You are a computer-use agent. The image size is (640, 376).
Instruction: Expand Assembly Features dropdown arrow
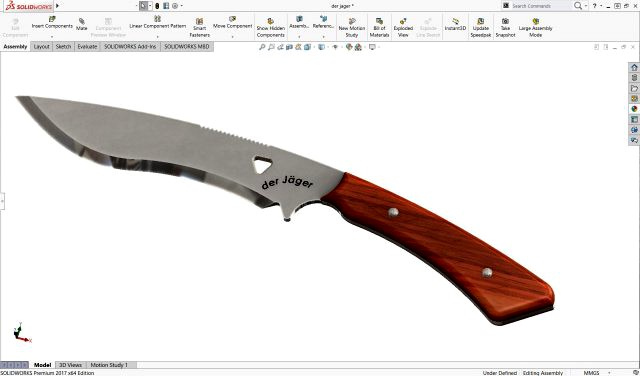[299, 36]
